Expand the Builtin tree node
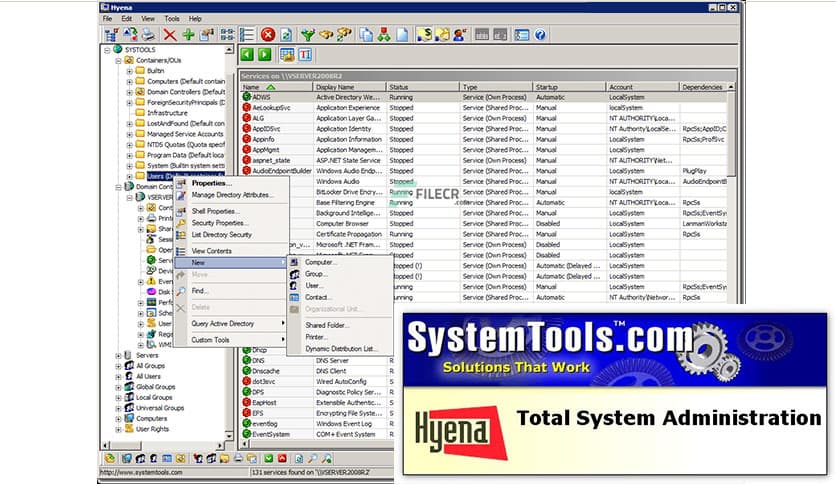The height and width of the screenshot is (484, 836). [x=129, y=71]
